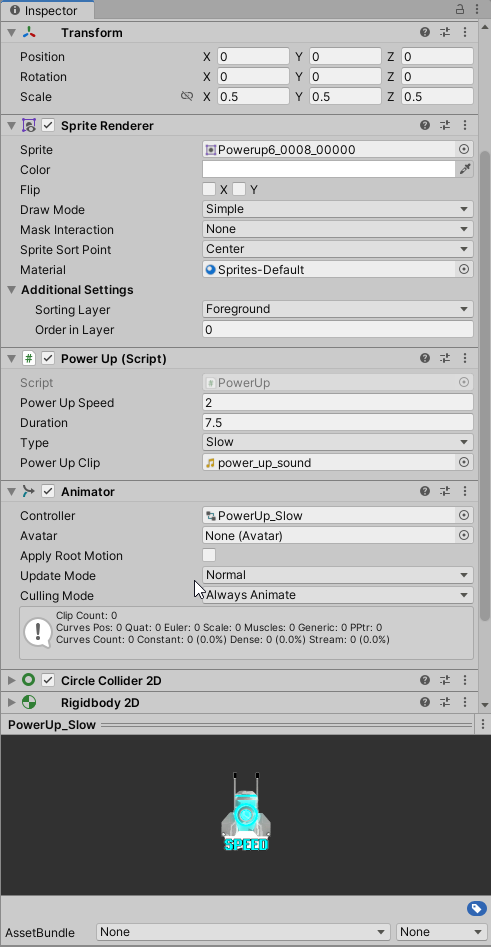Click Scale Y input field
Screen dimensions: 491x947
click(345, 97)
